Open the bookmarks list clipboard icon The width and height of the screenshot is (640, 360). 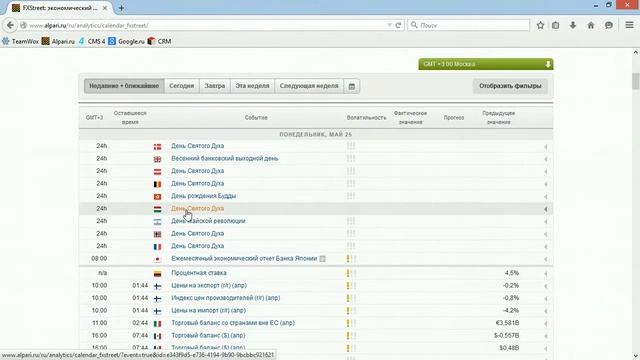556,25
